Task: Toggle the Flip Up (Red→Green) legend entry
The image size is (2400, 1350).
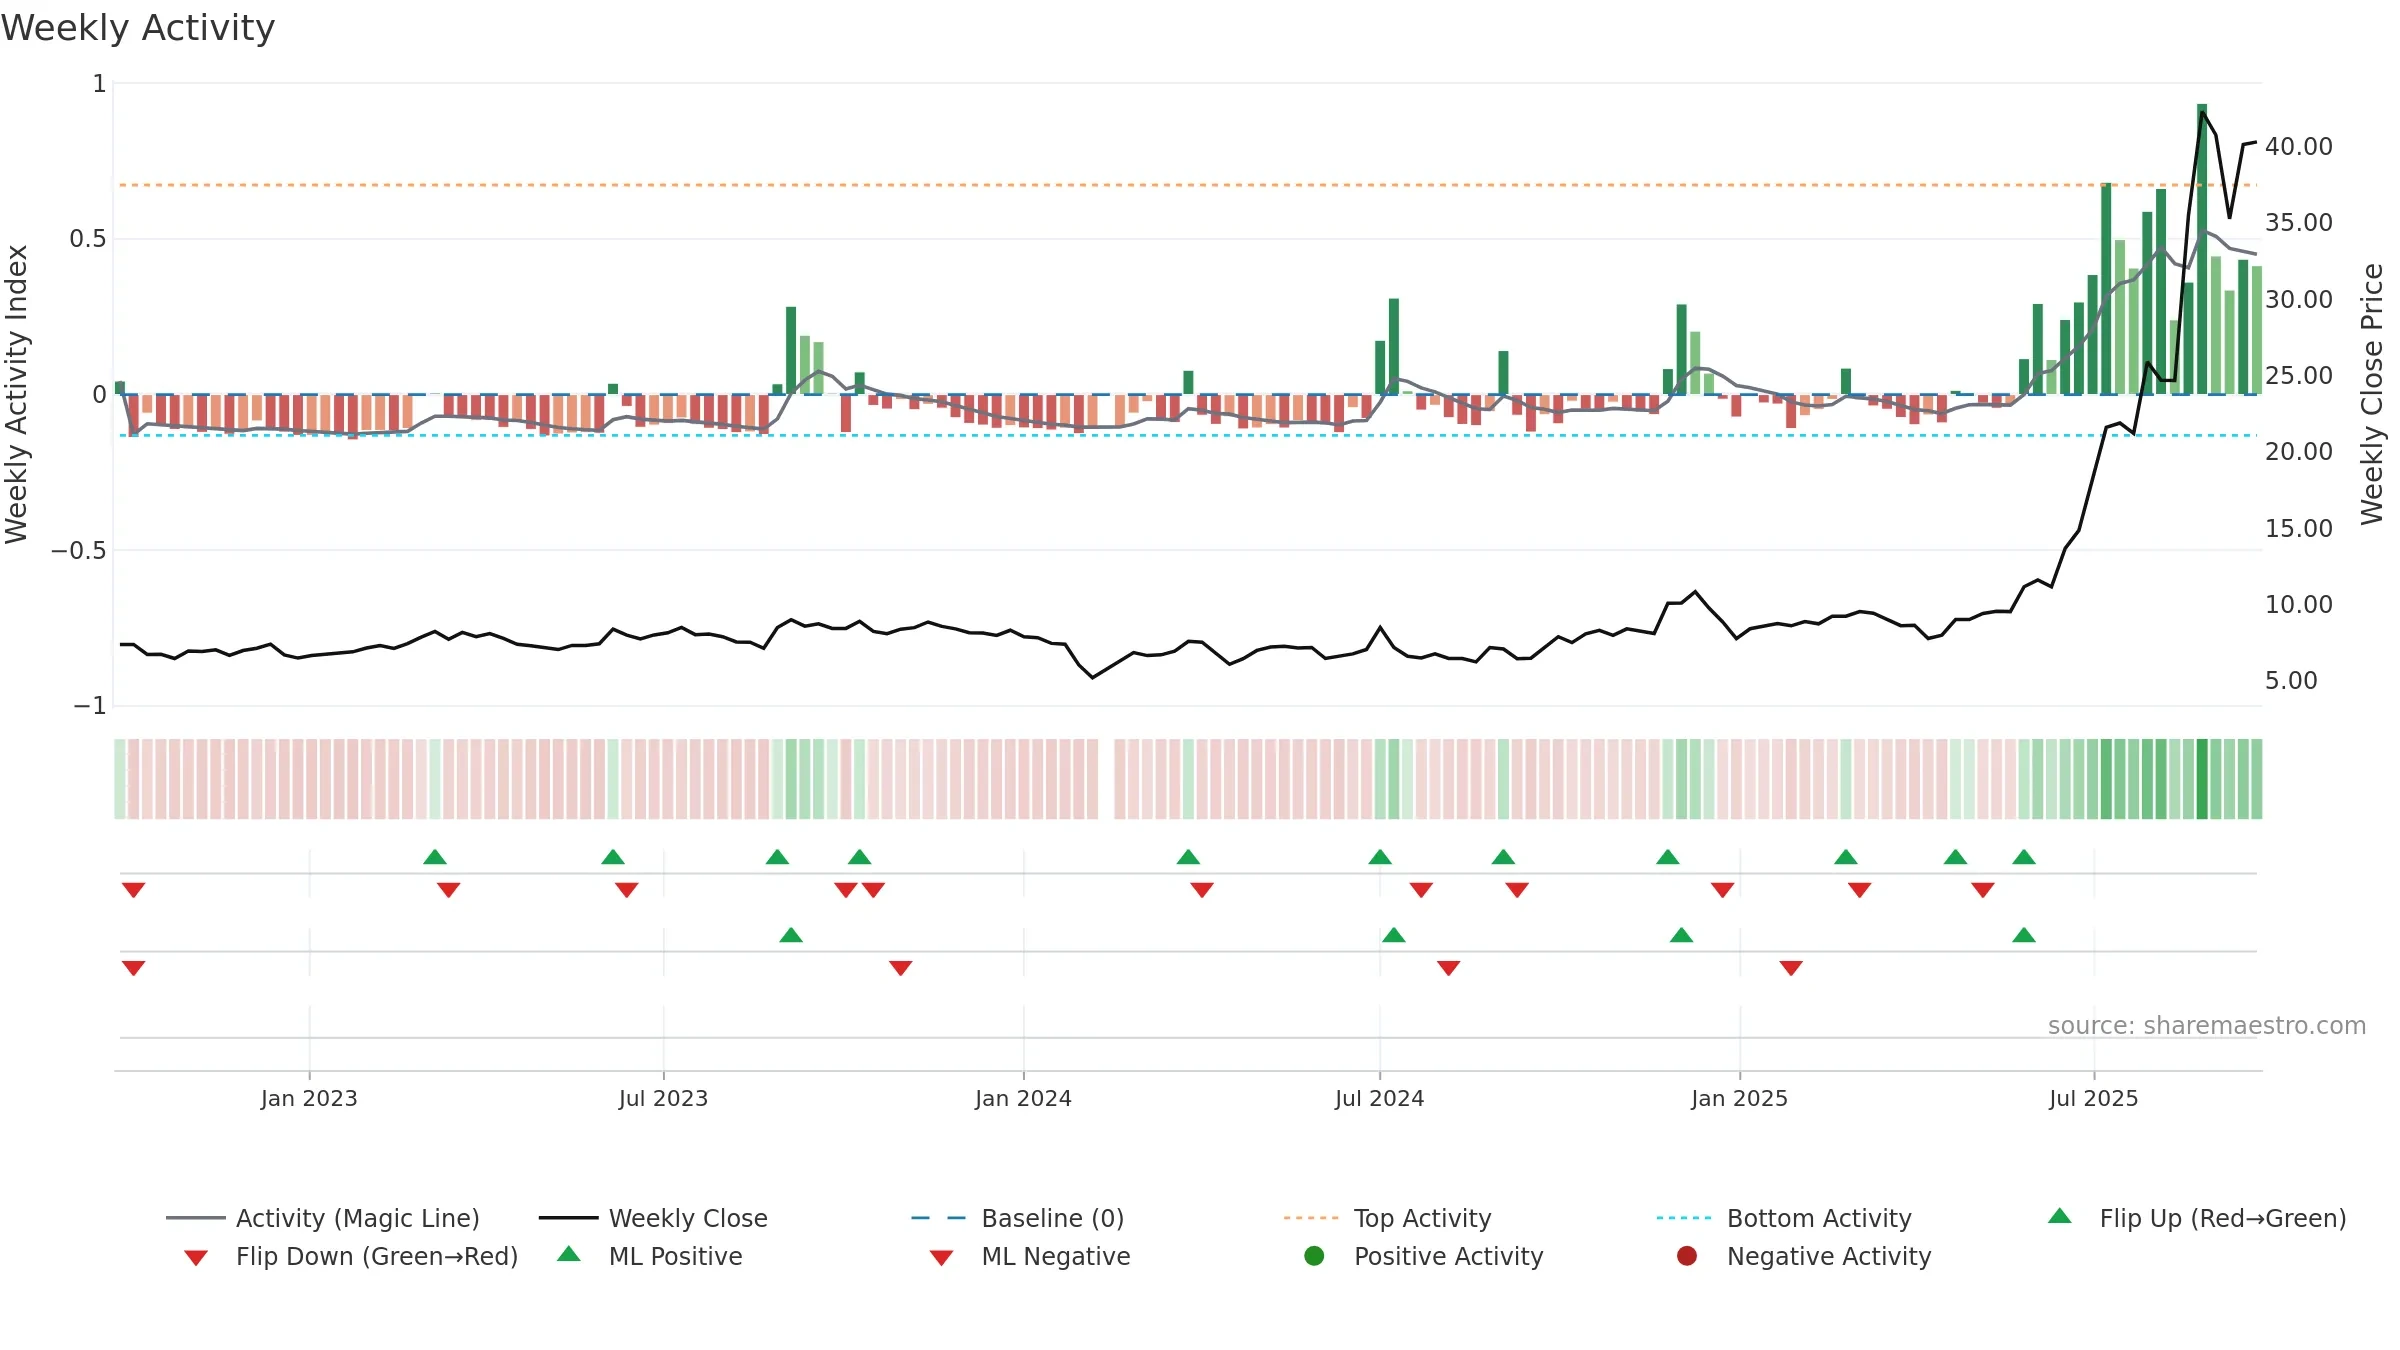Action: click(2197, 1218)
